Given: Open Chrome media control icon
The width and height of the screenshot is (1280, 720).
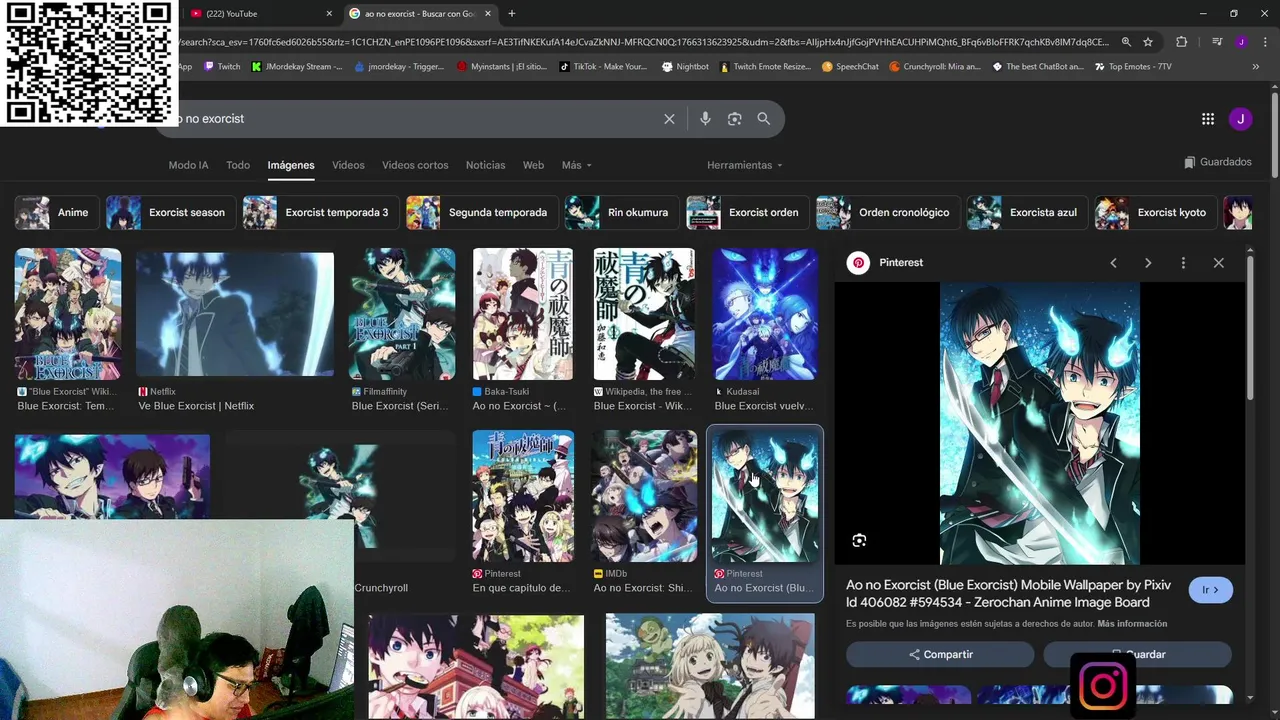Looking at the screenshot, I should click(1217, 42).
